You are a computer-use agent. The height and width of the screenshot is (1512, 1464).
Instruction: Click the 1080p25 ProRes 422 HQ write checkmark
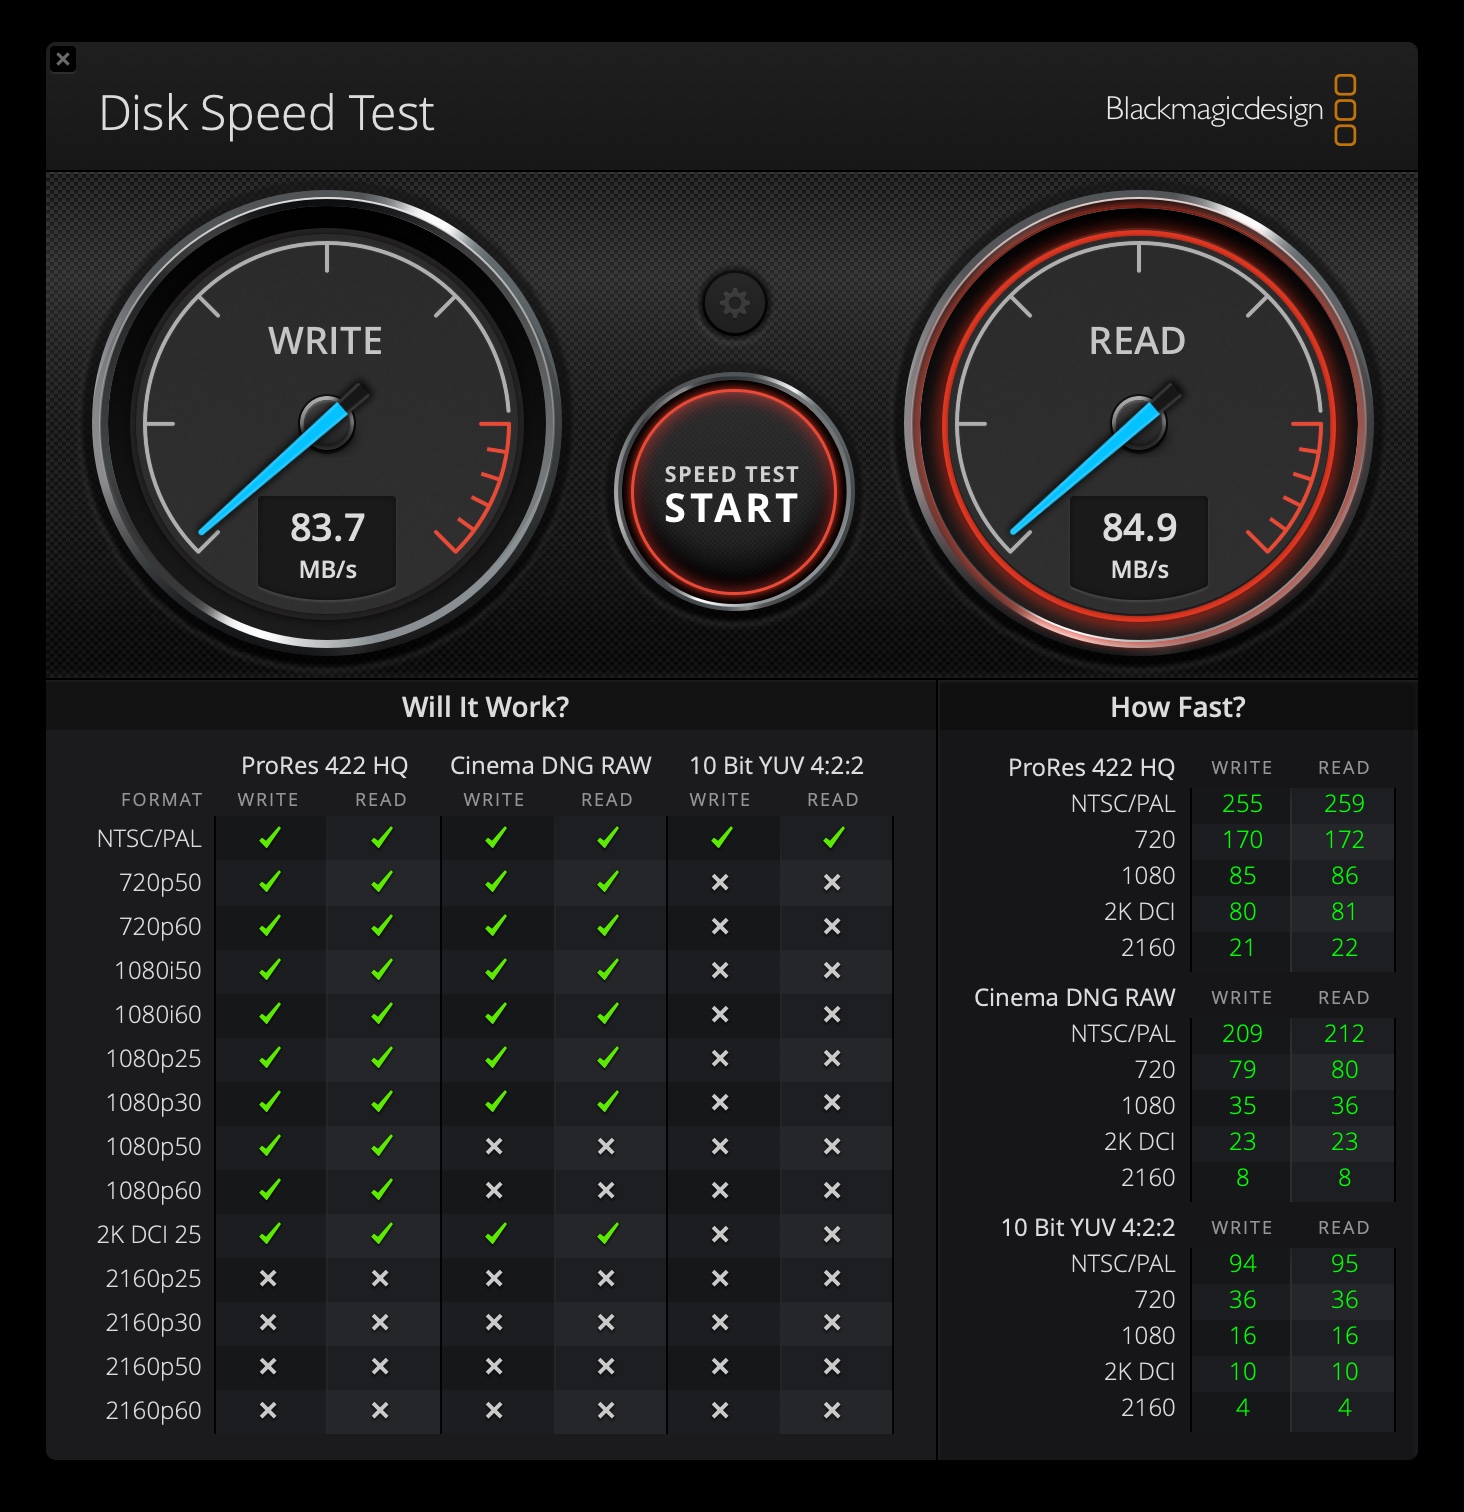[269, 1058]
